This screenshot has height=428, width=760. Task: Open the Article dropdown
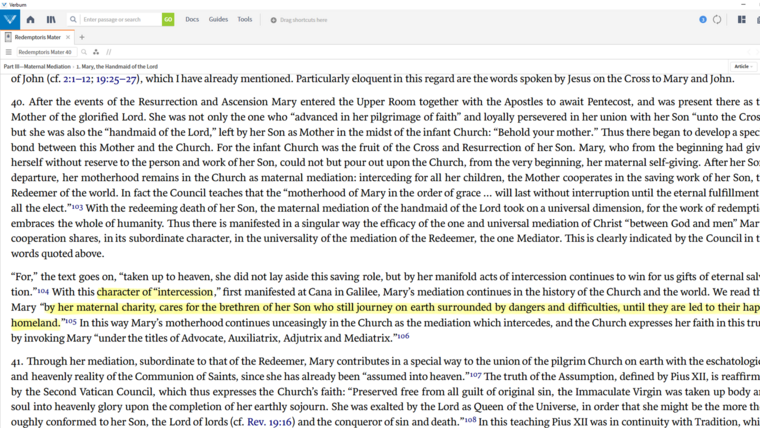coord(743,66)
